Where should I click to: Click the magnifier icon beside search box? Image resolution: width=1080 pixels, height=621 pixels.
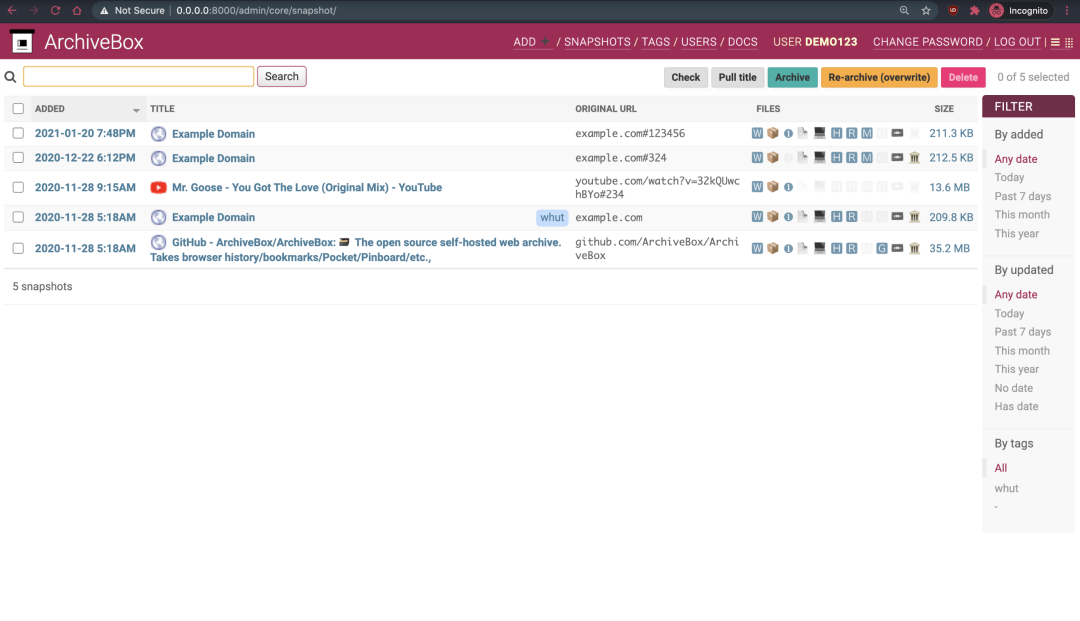[10, 77]
